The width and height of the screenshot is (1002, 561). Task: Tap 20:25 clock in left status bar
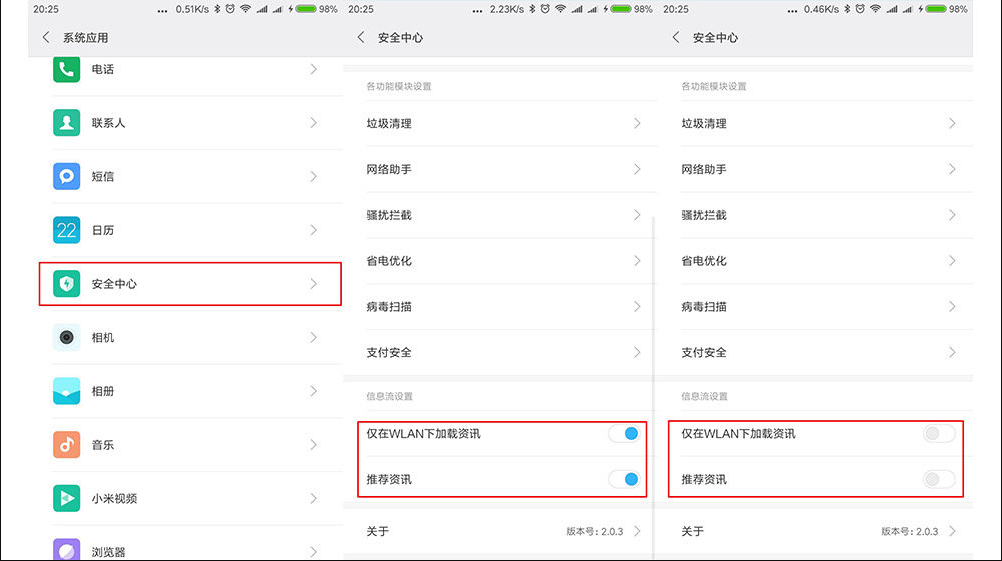pyautogui.click(x=46, y=9)
